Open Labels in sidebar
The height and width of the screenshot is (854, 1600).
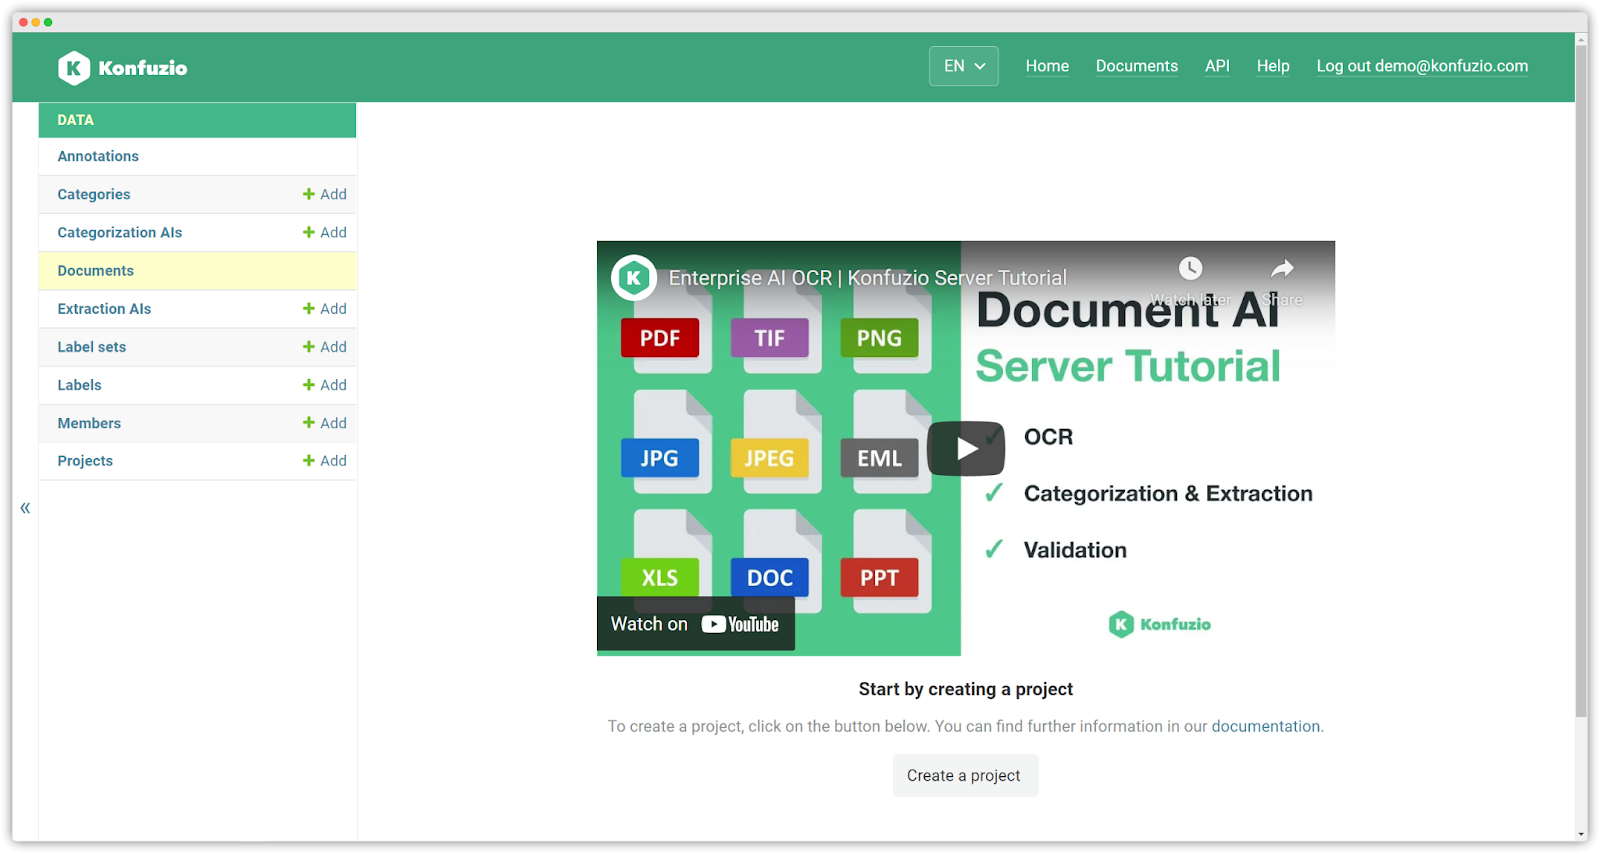[79, 385]
